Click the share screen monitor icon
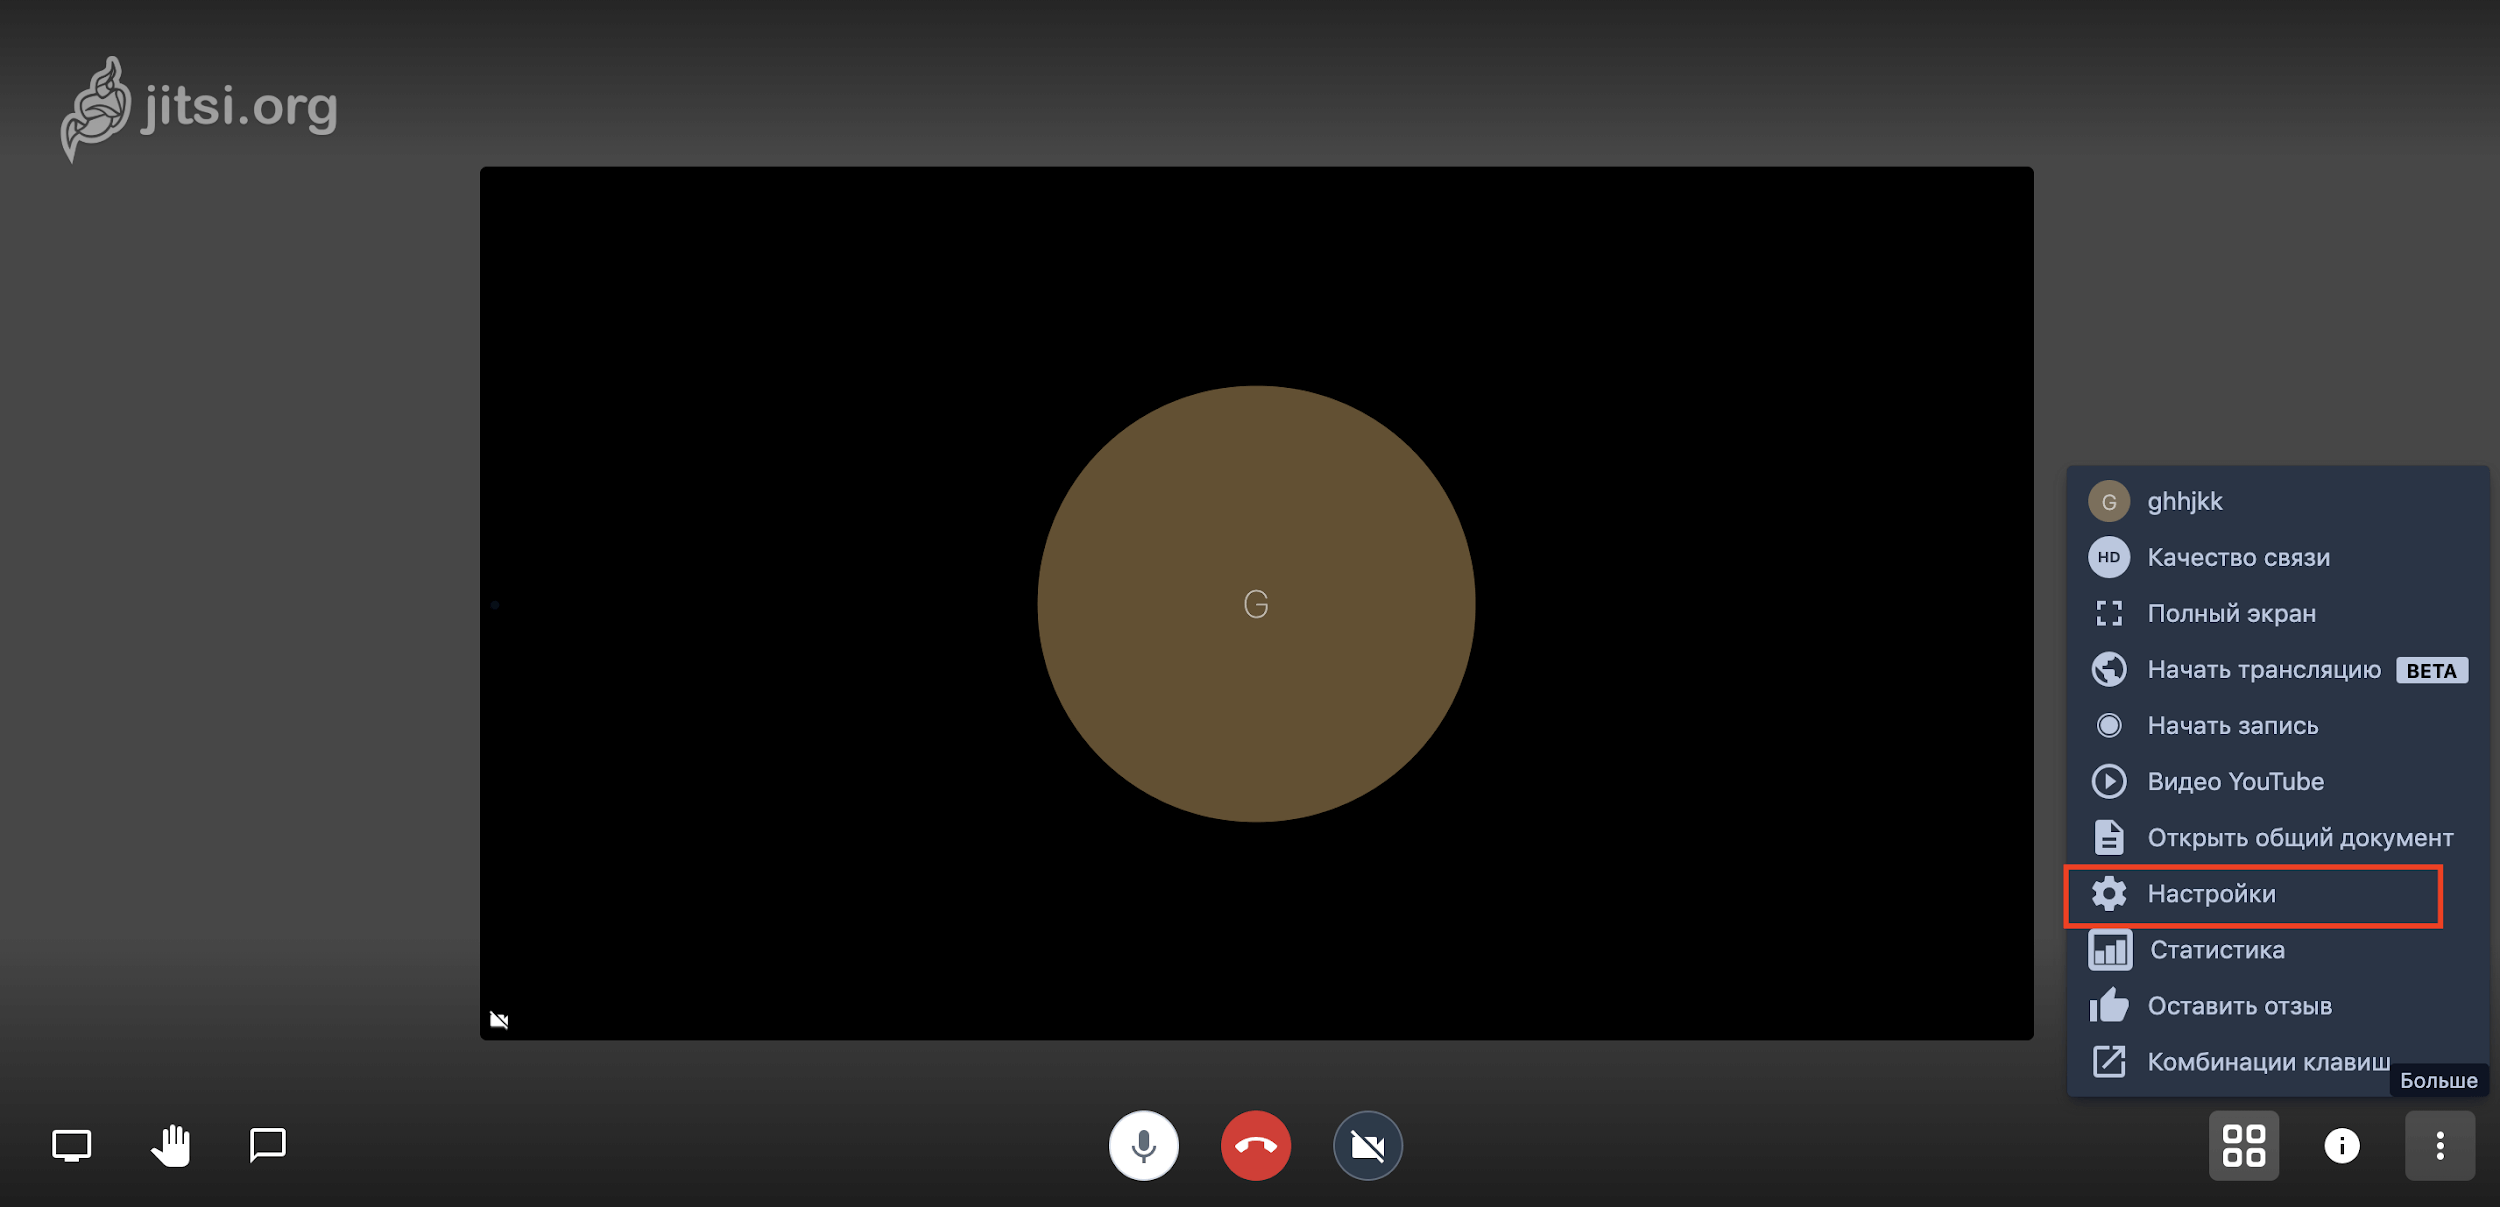2500x1207 pixels. pos(71,1145)
